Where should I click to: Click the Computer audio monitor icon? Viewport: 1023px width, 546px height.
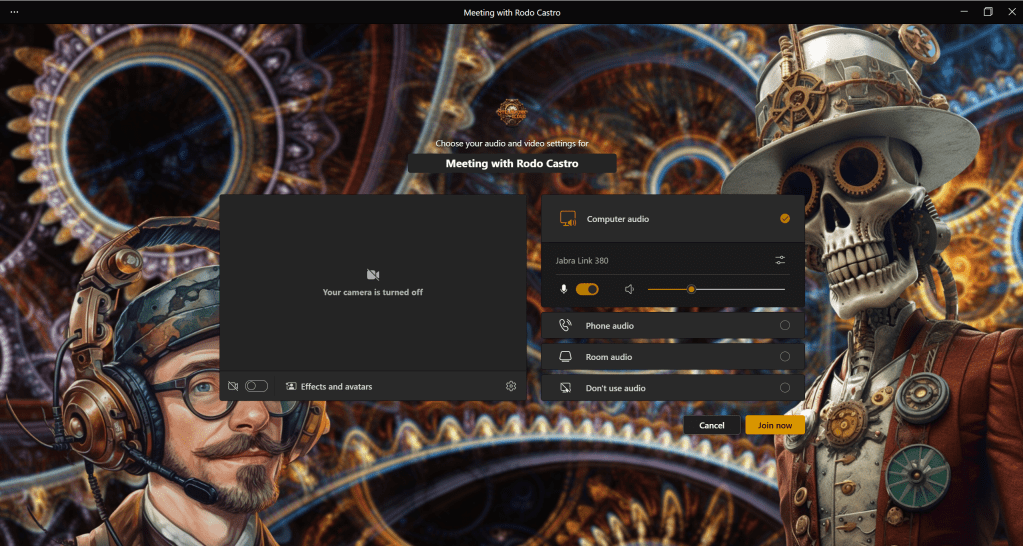tap(567, 219)
